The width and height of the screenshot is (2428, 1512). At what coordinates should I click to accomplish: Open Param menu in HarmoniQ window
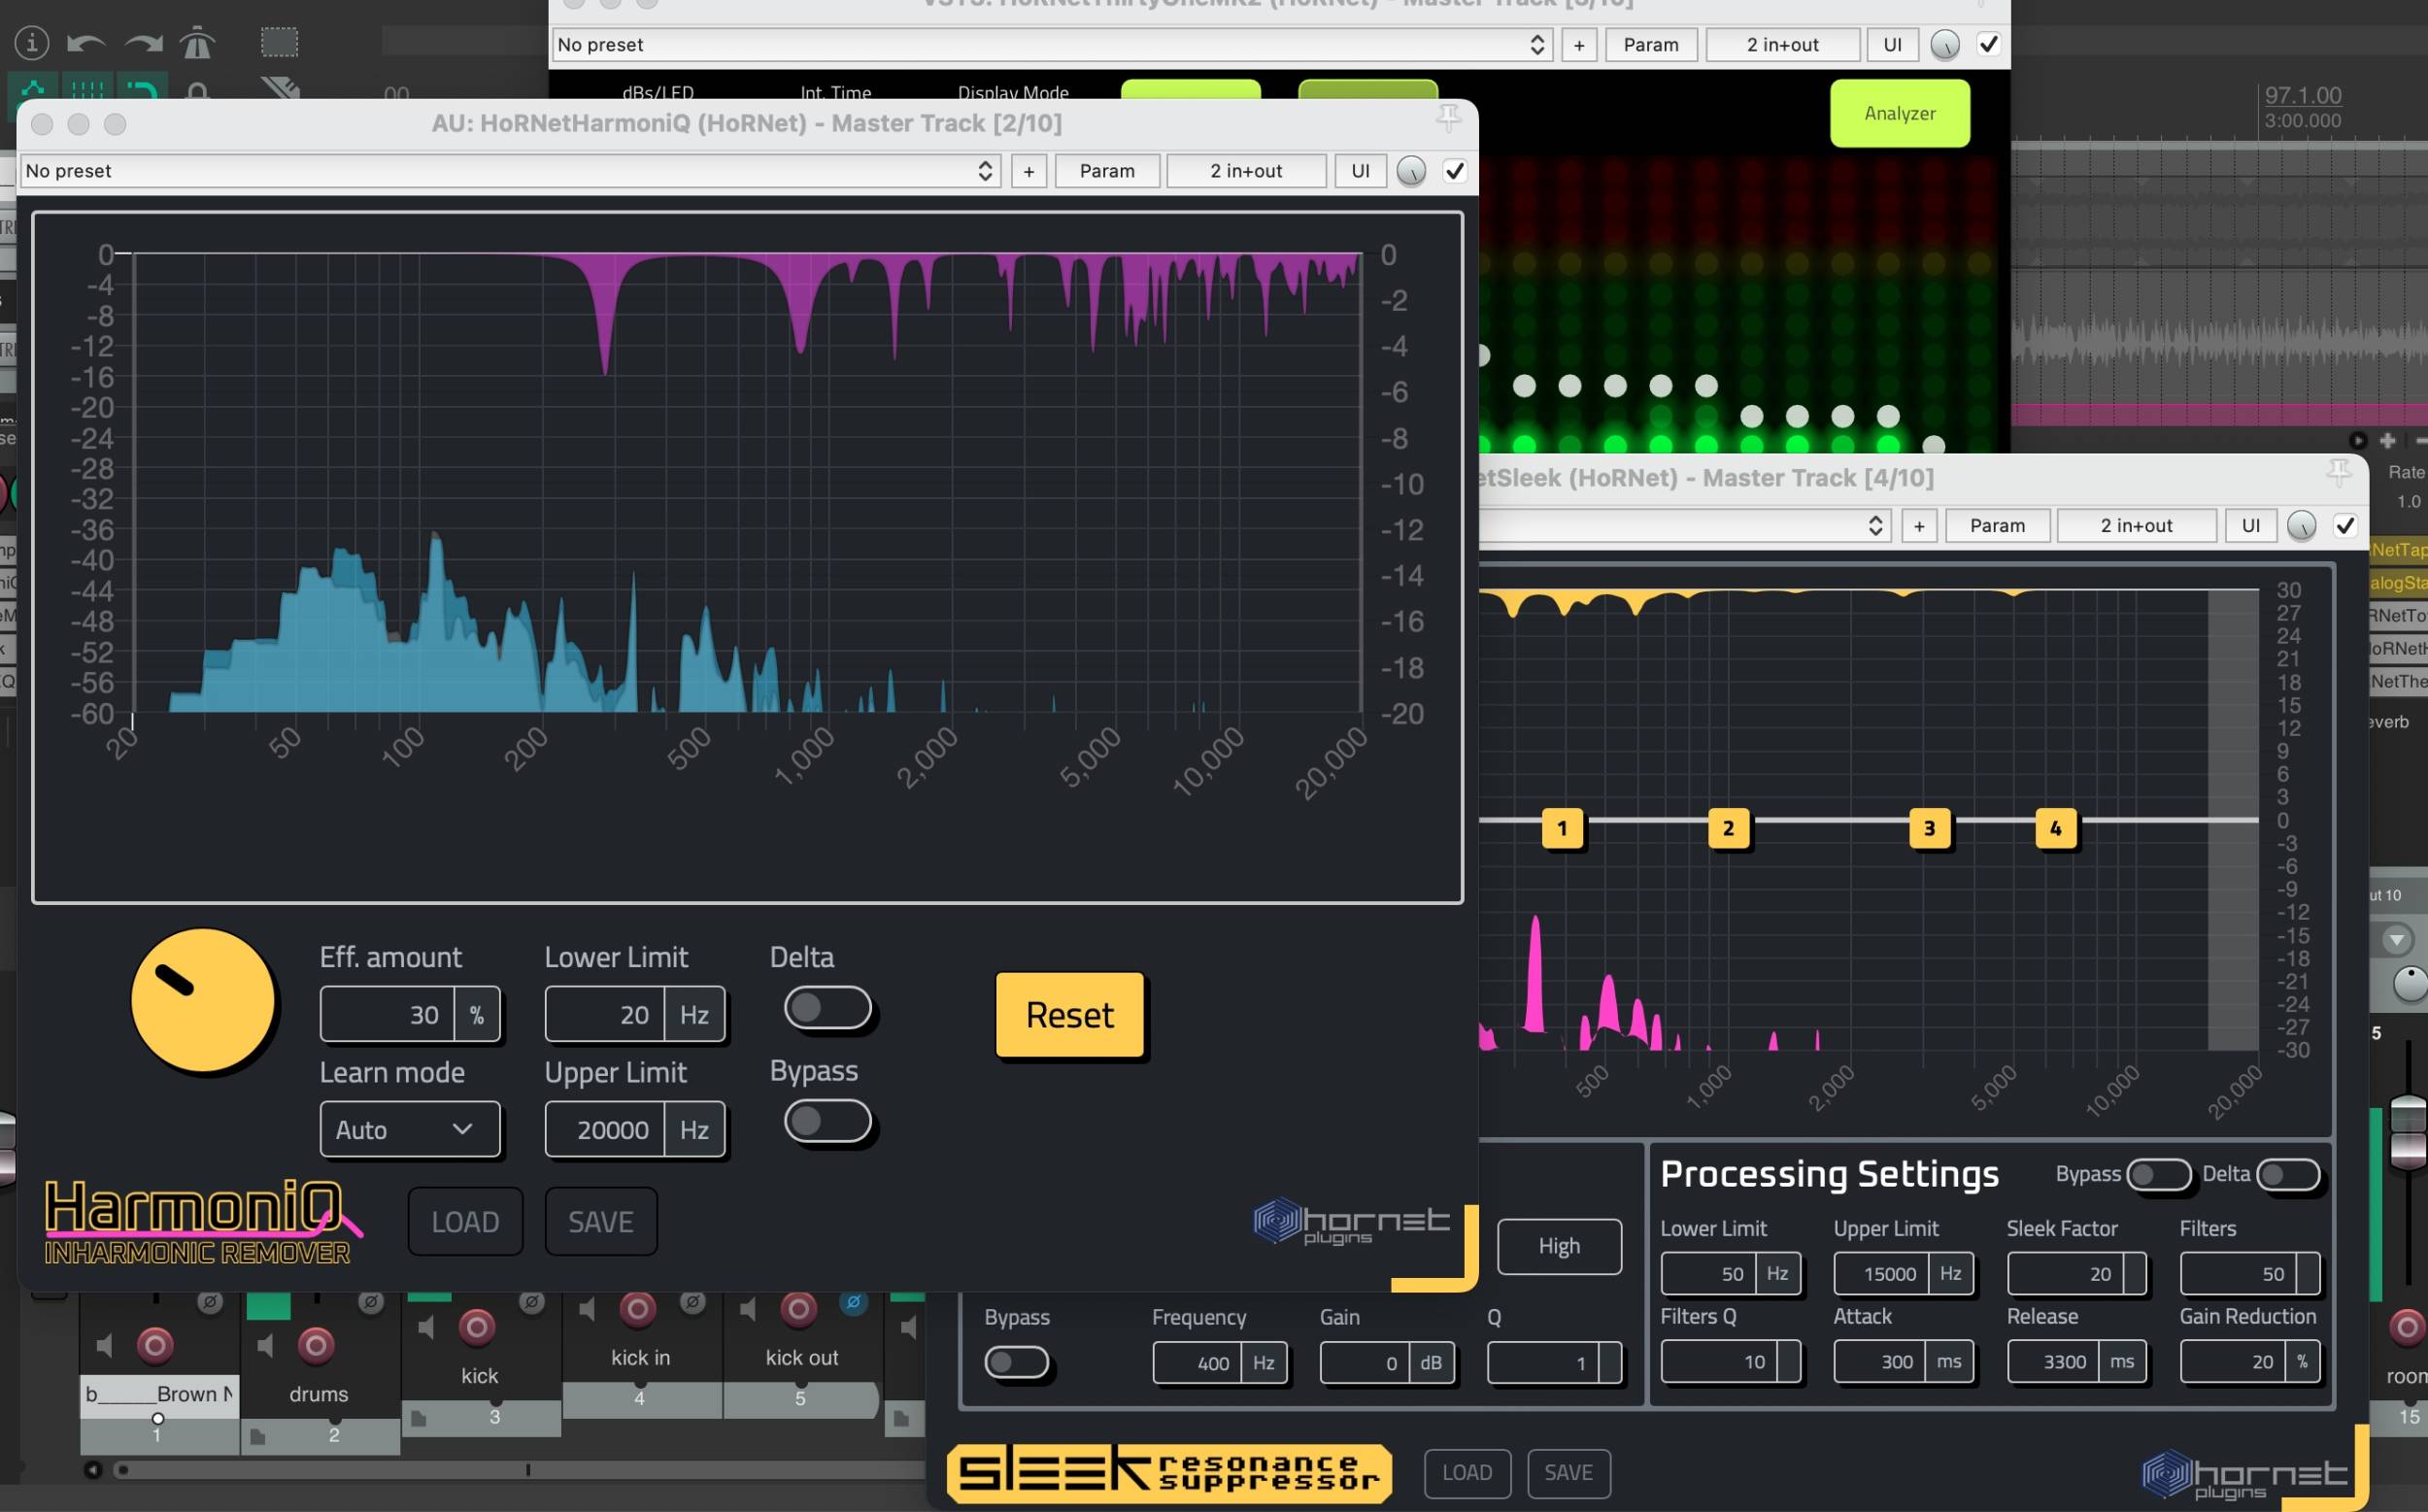pyautogui.click(x=1107, y=171)
